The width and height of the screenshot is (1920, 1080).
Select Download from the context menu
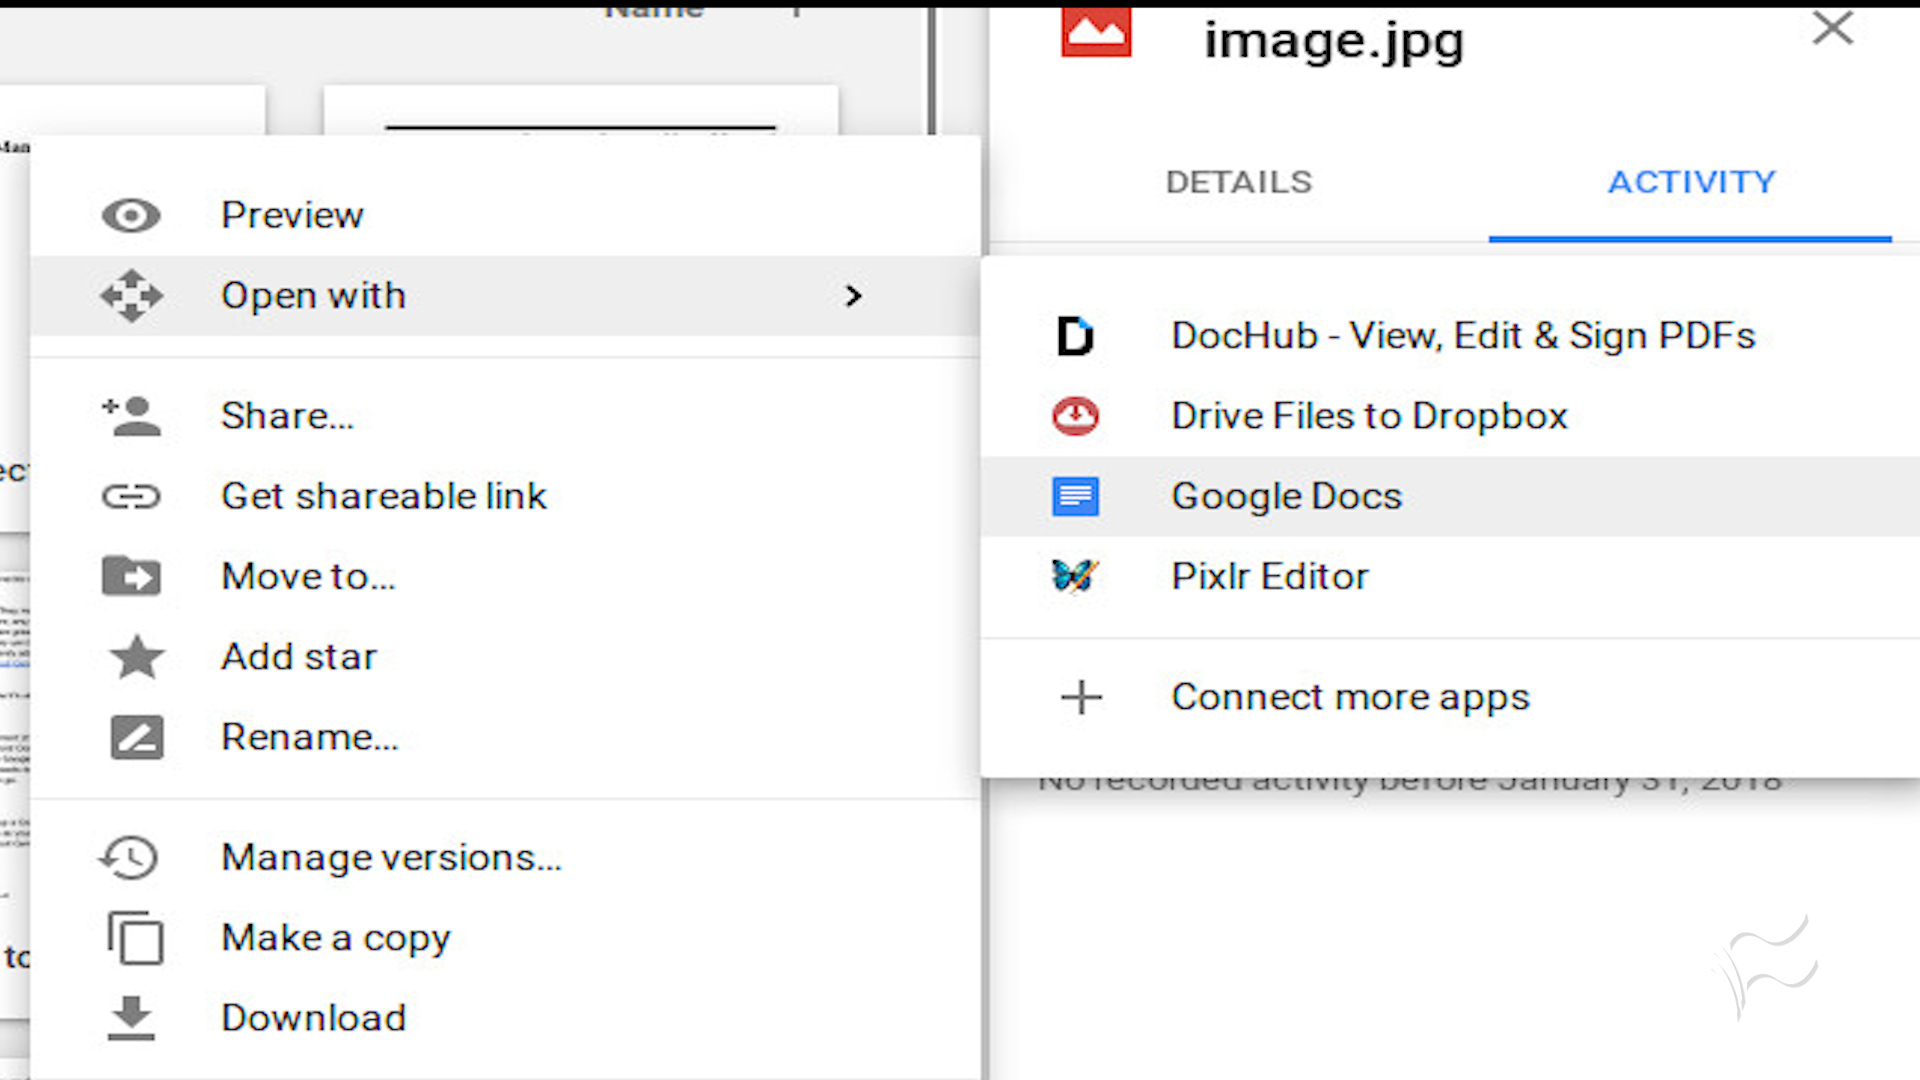tap(505, 1018)
